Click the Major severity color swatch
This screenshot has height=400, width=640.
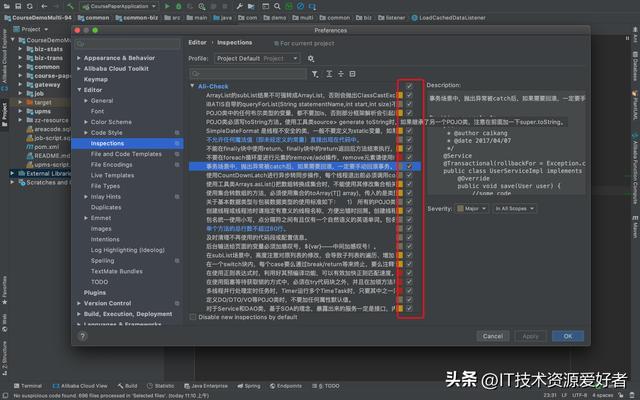point(460,209)
